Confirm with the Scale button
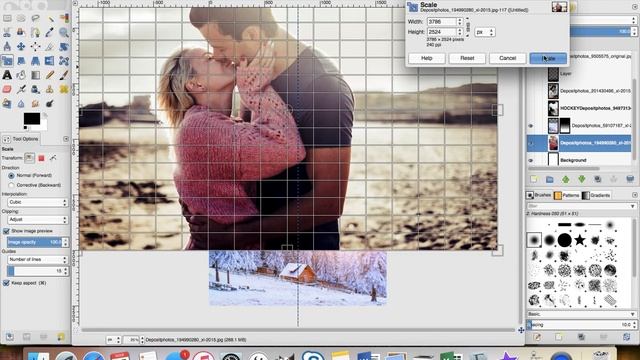The image size is (640, 360). click(x=548, y=58)
